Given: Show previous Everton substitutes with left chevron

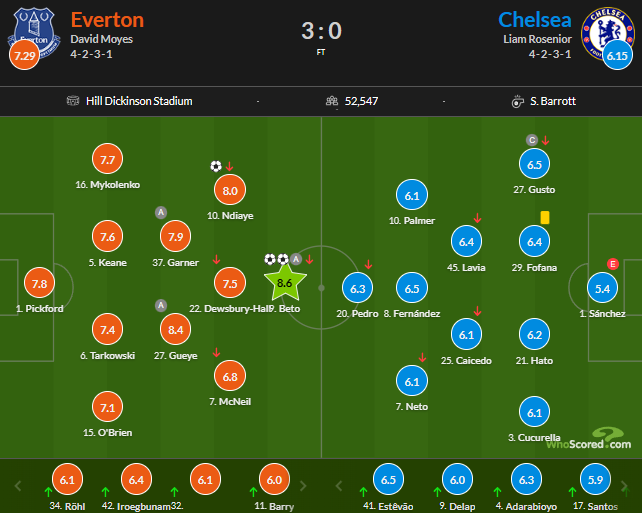Looking at the screenshot, I should pyautogui.click(x=18, y=486).
